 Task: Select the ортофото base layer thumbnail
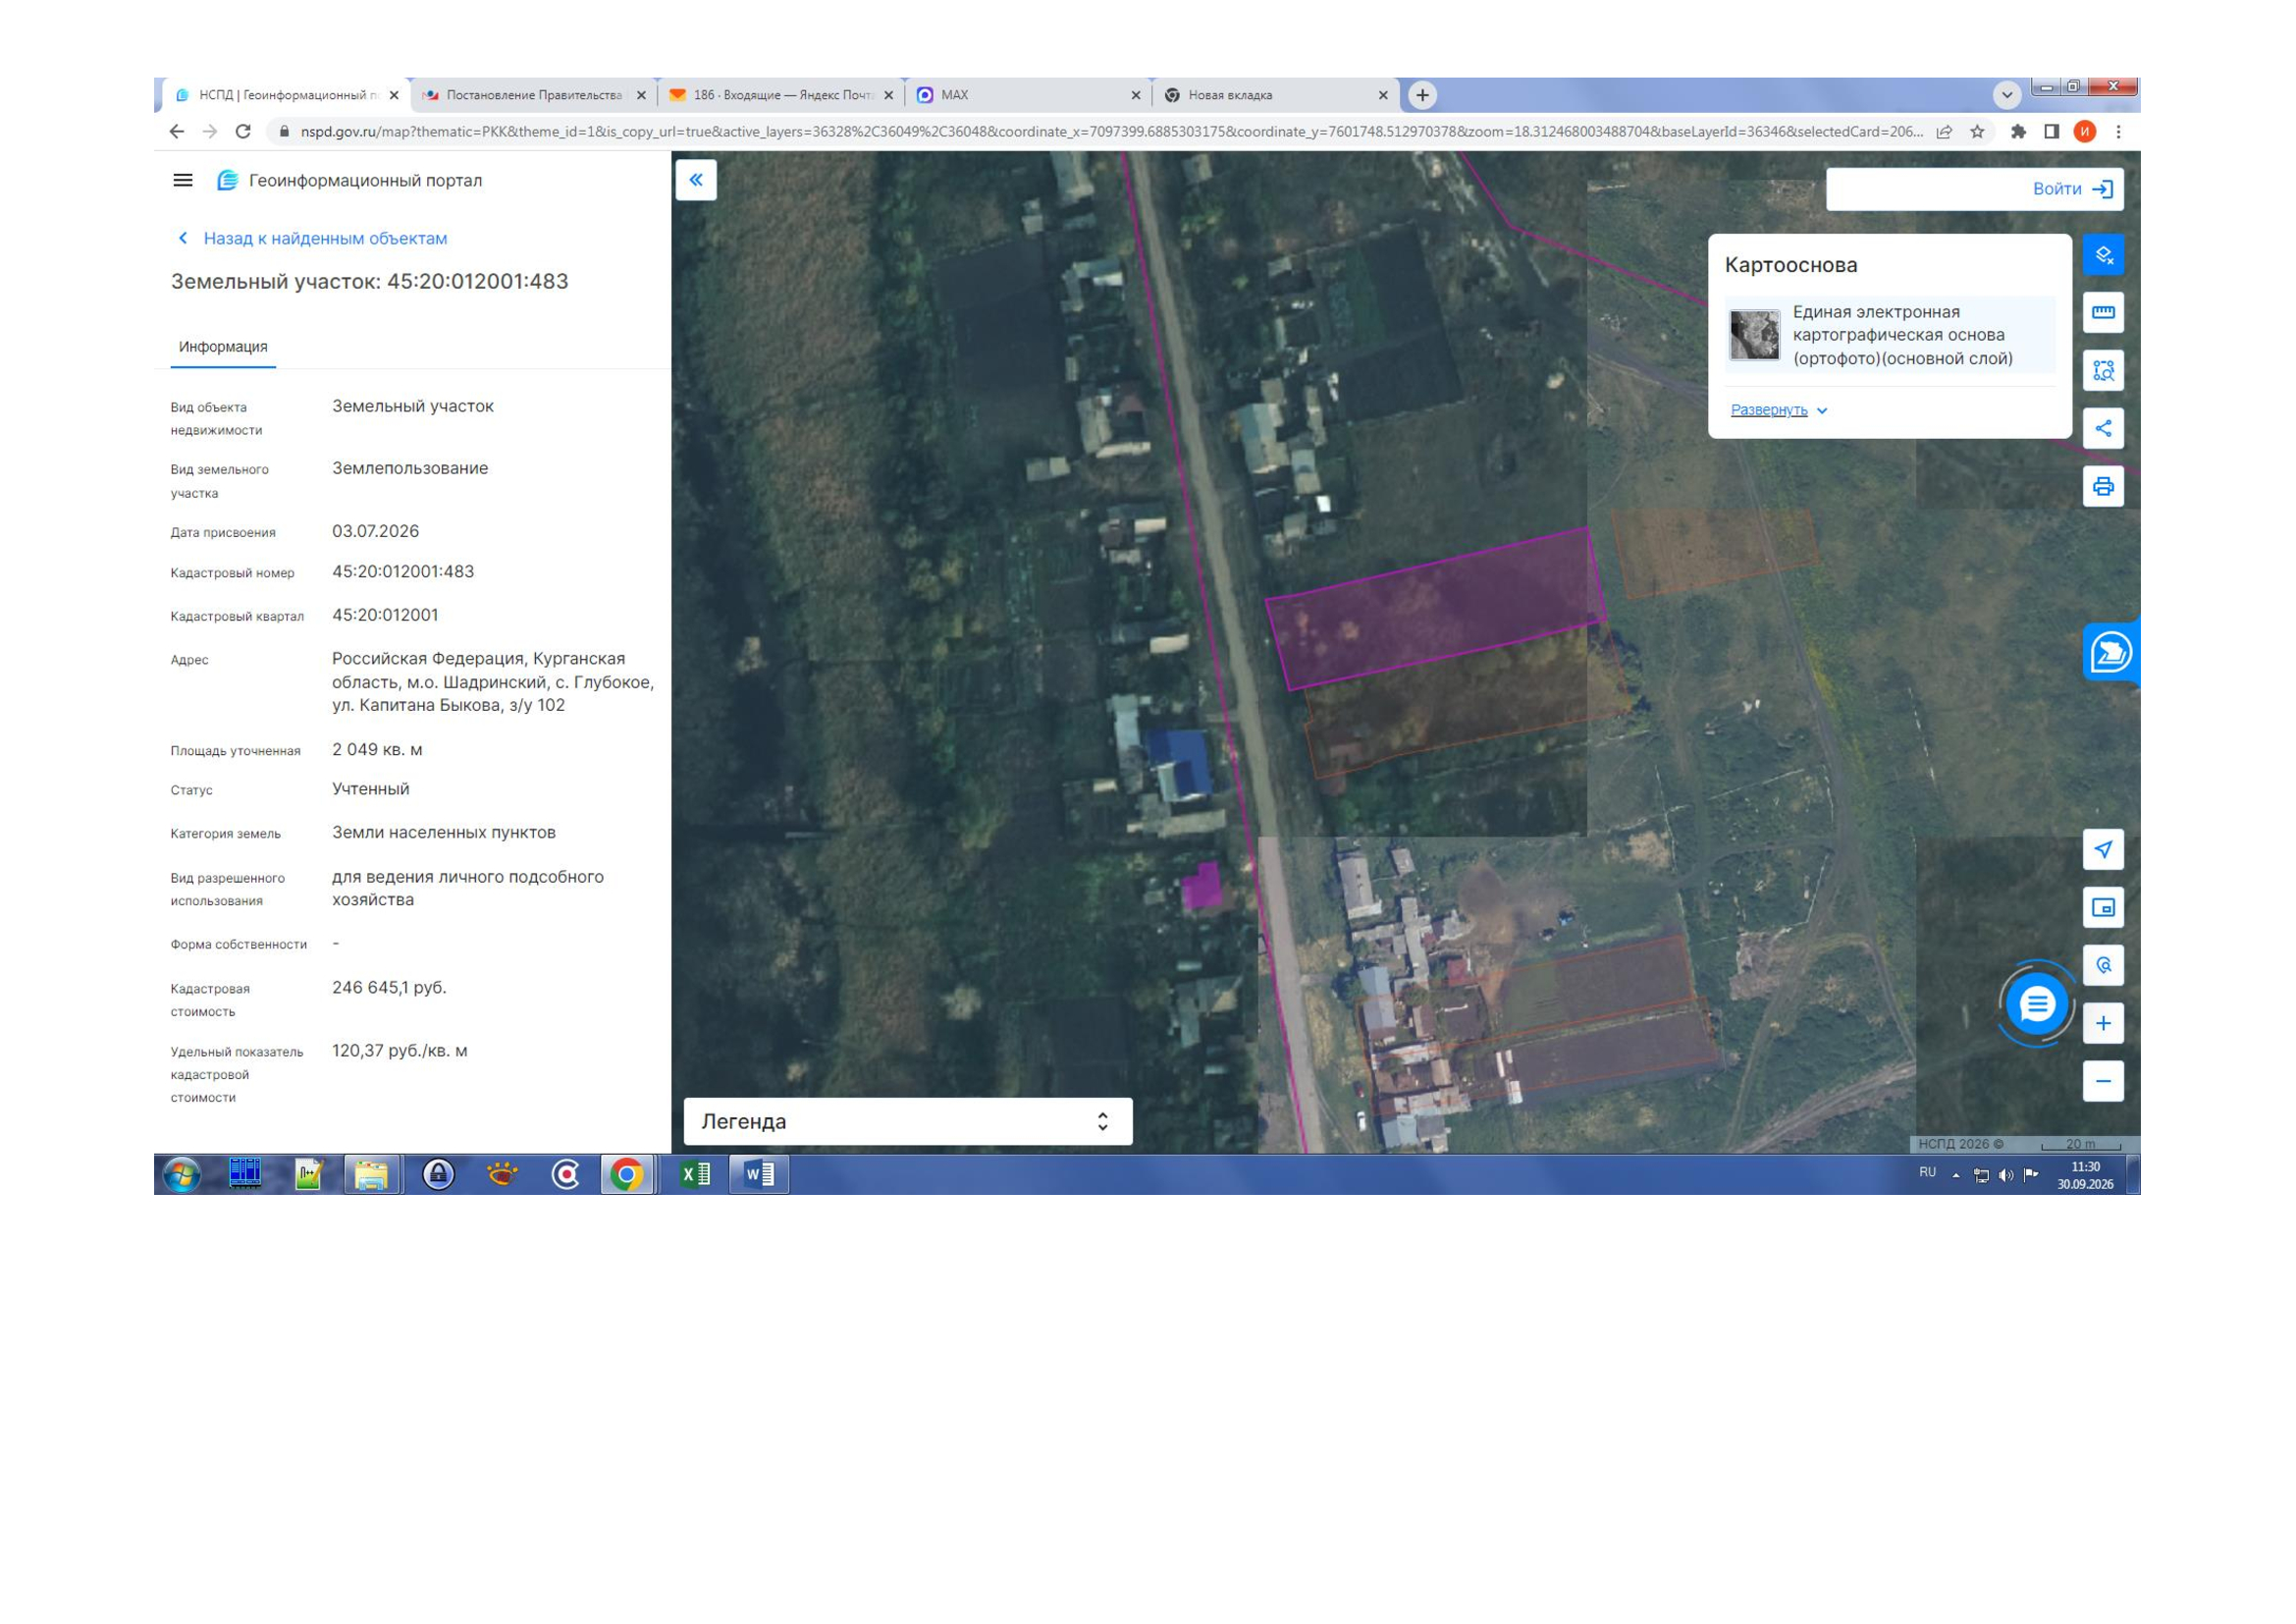[x=1755, y=335]
